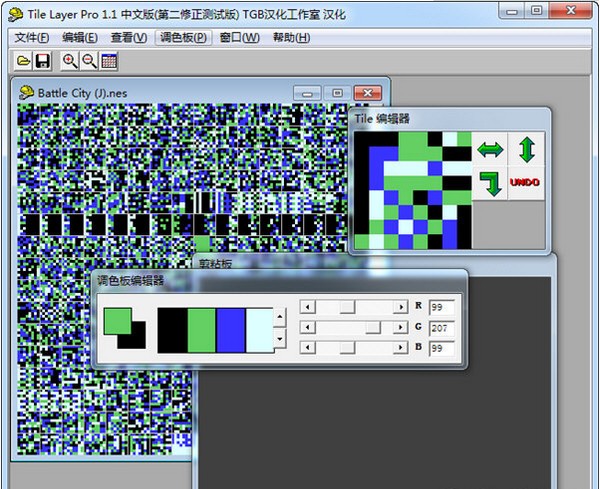The image size is (600, 489).
Task: Zoom in with the magnifier plus icon
Action: [x=70, y=61]
